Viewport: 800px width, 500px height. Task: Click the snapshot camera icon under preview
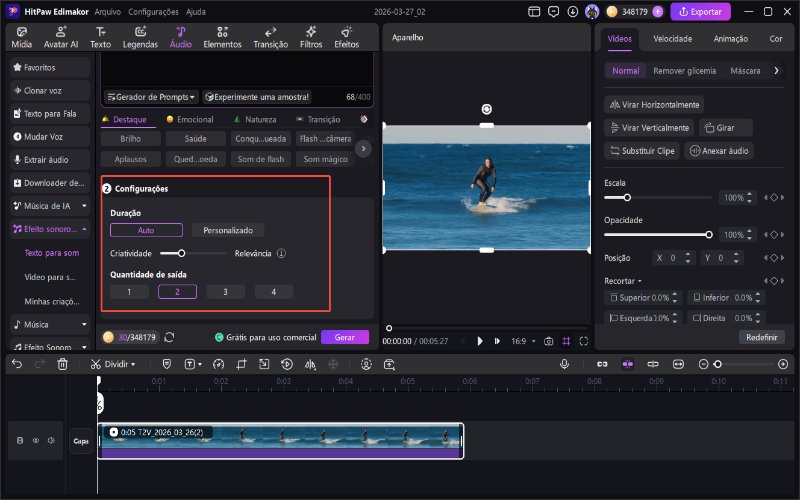click(x=548, y=341)
